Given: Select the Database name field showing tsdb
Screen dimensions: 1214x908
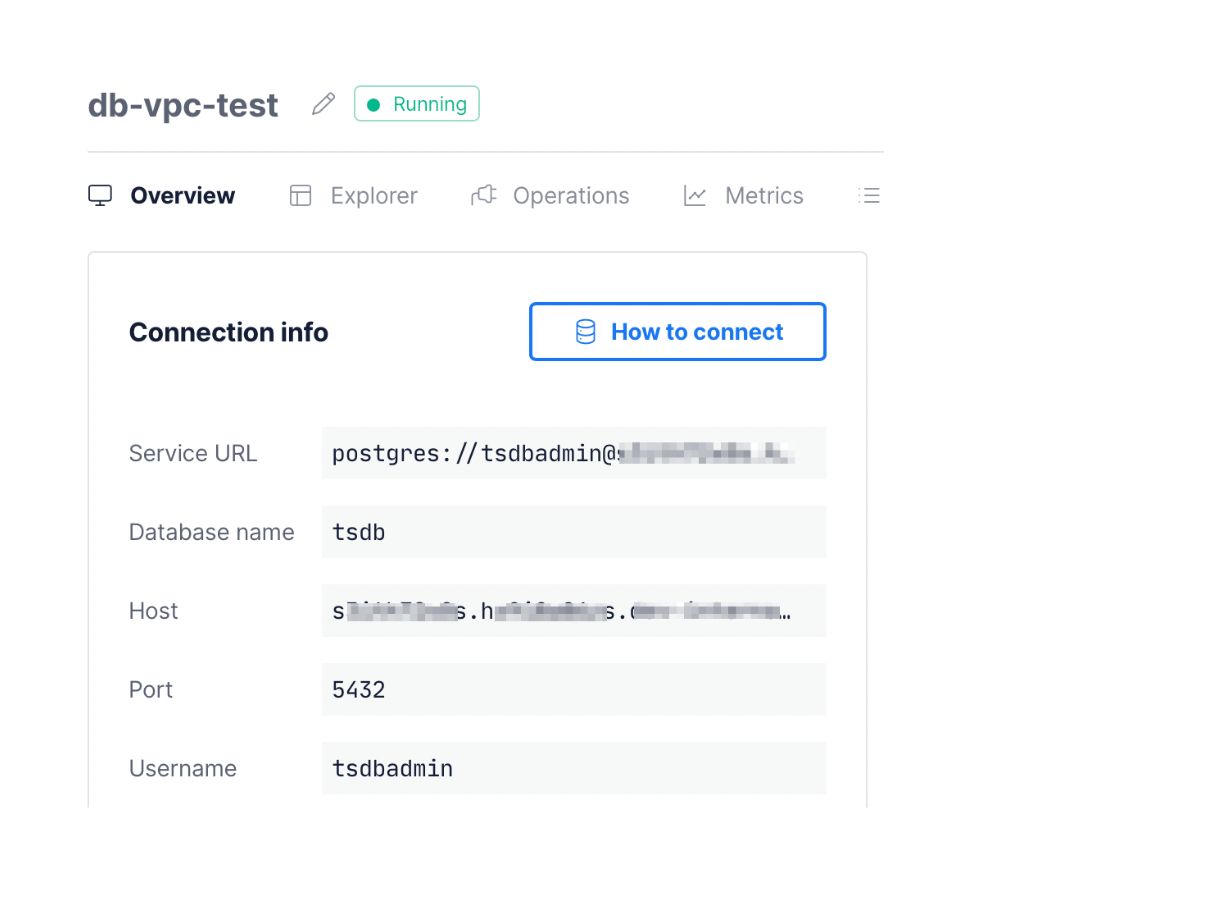Looking at the screenshot, I should pos(573,532).
